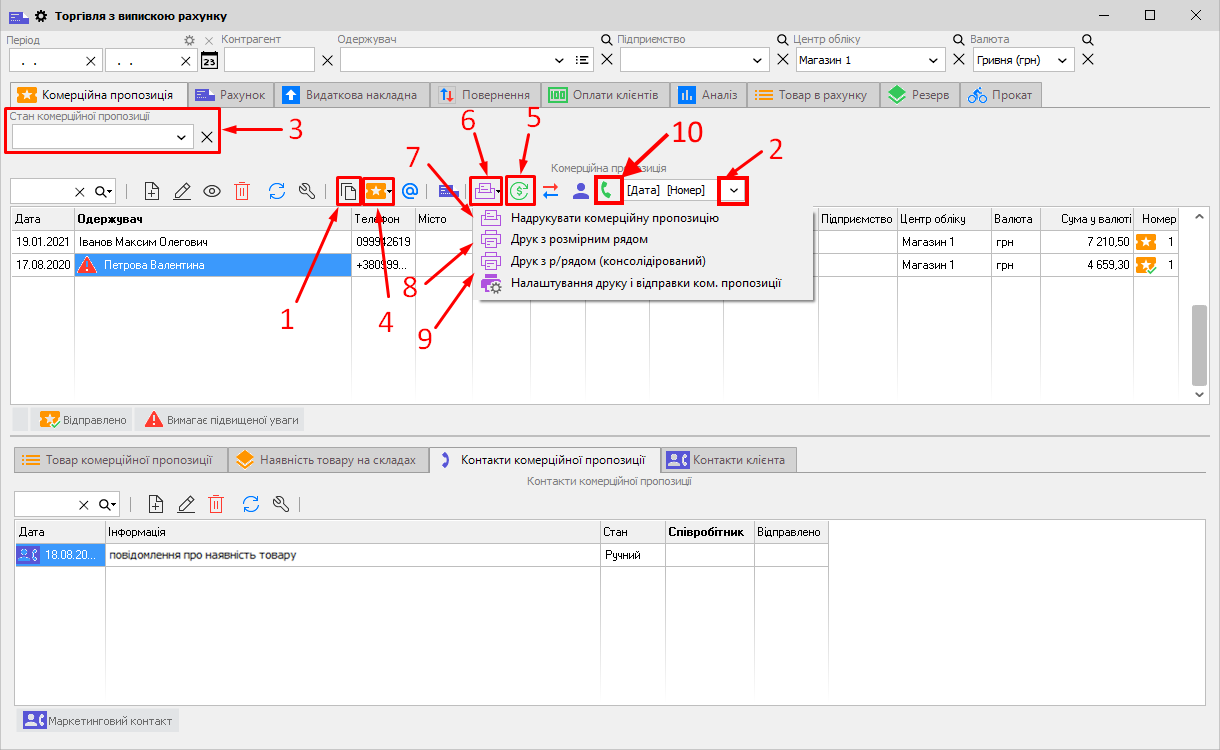This screenshot has width=1220, height=750.
Task: Click the eye view icon in upper toolbar
Action: (212, 191)
